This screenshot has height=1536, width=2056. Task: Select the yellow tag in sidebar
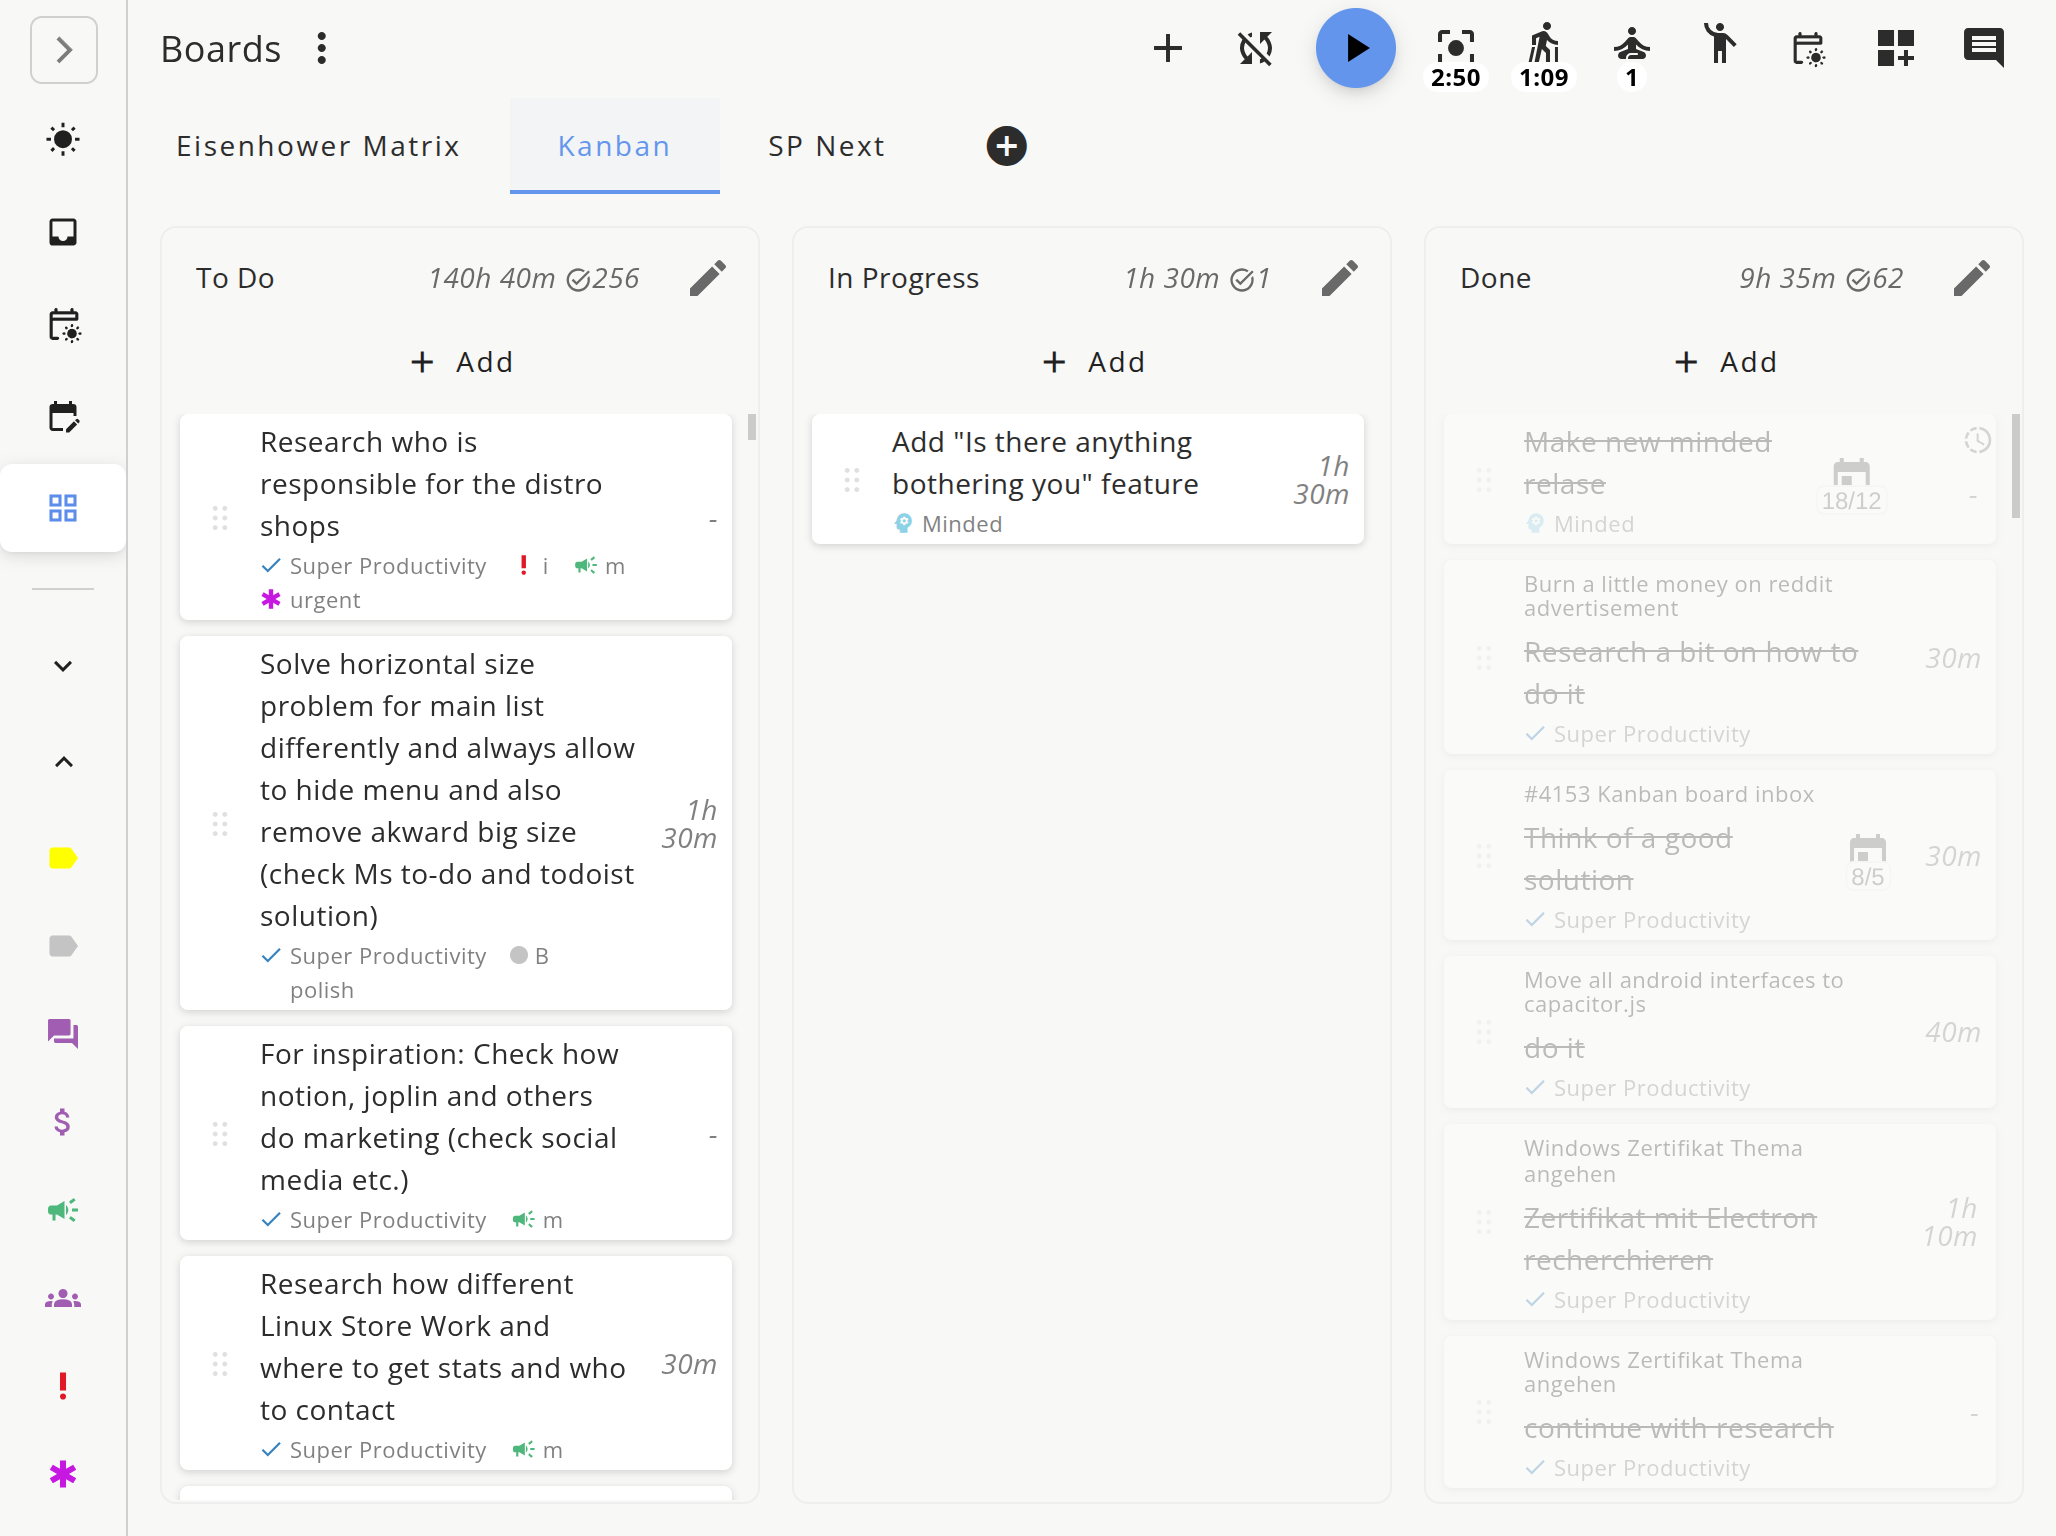[63, 858]
